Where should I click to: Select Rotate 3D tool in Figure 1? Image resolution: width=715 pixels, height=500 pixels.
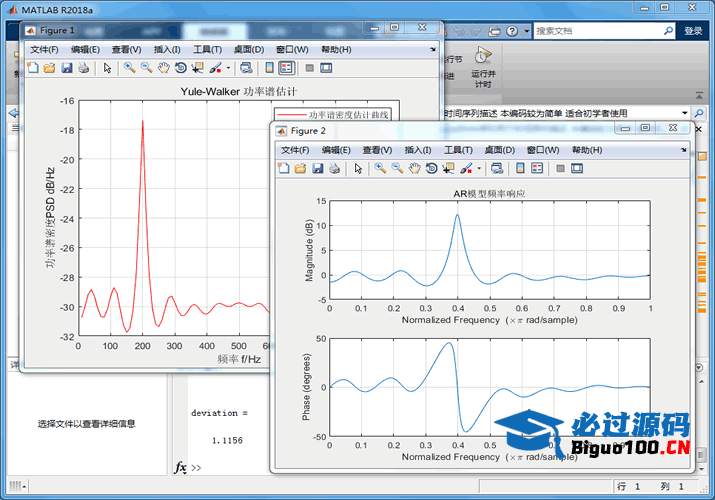tap(181, 68)
